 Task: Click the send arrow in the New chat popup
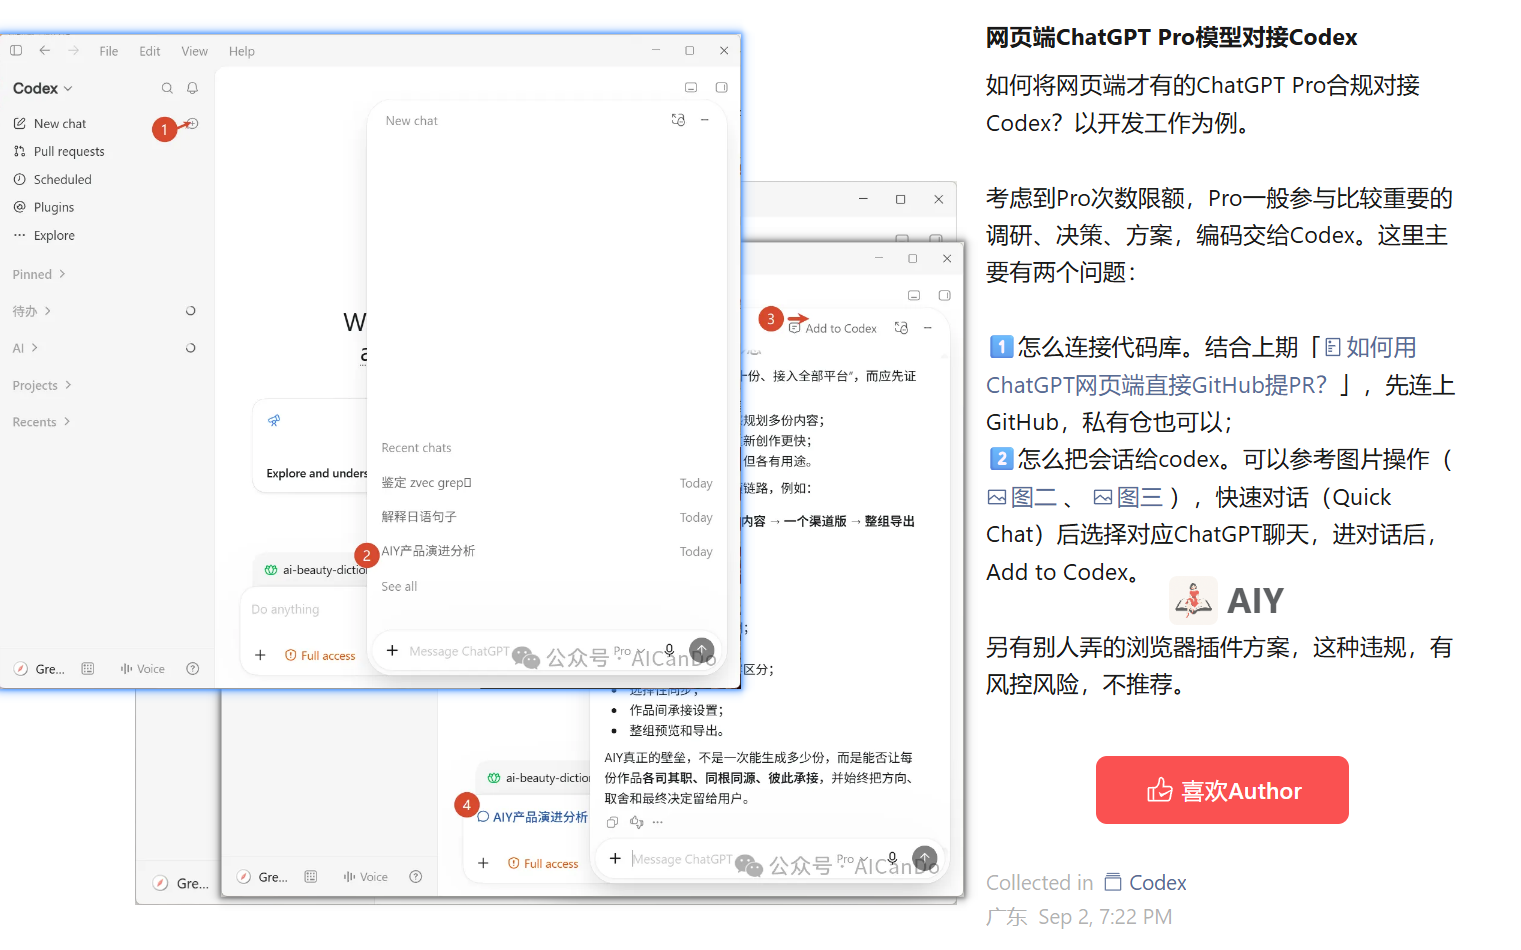702,650
